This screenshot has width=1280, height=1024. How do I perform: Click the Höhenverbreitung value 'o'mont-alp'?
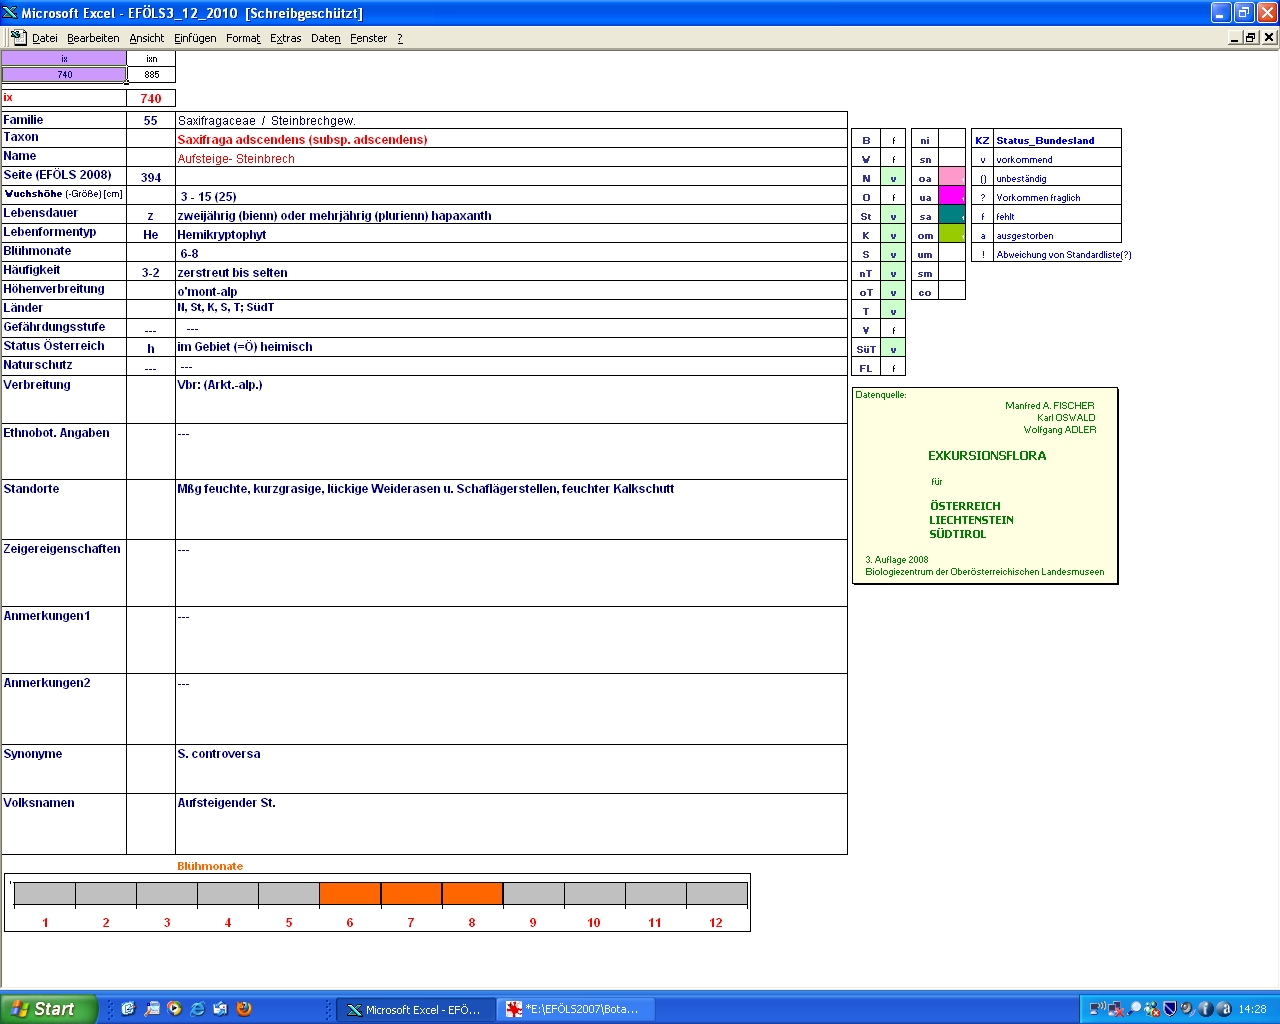click(207, 291)
